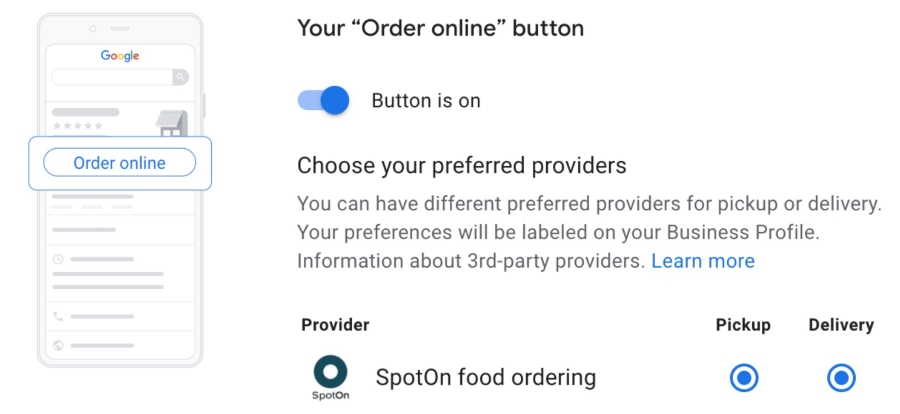
Task: Click the globe website icon in mockup
Action: coord(58,346)
